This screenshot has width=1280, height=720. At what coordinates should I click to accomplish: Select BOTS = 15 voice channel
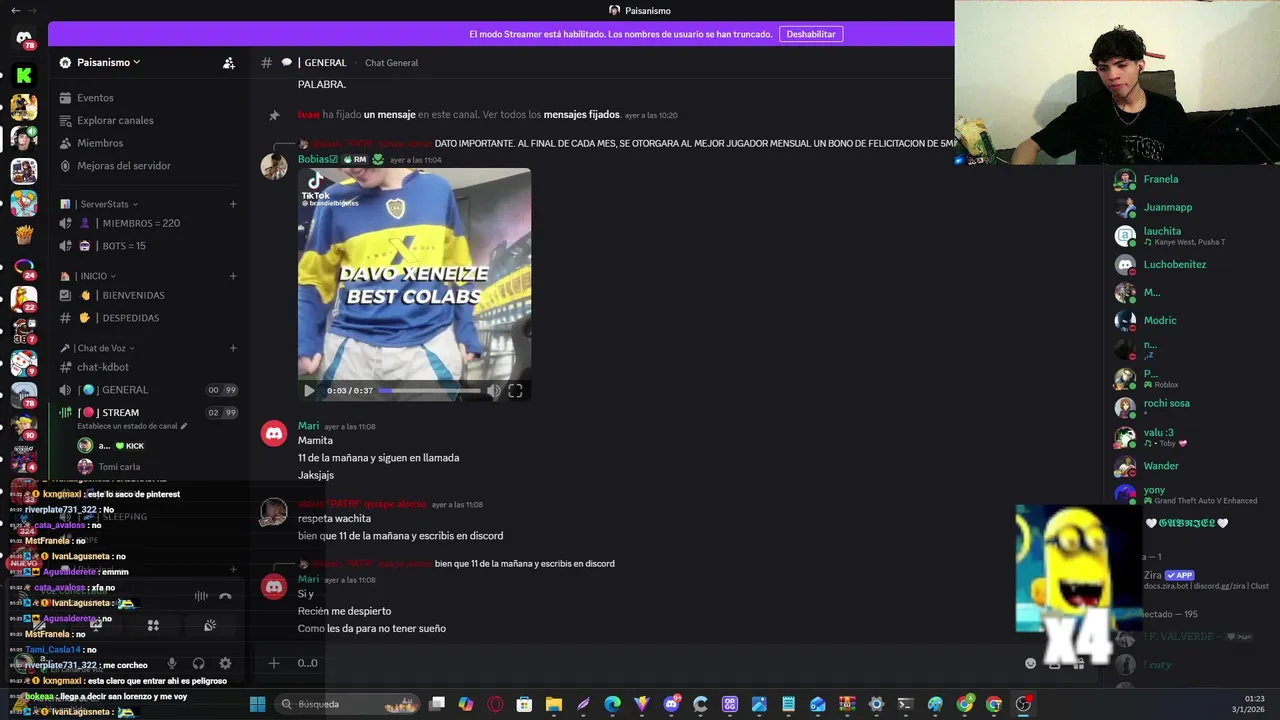coord(148,246)
